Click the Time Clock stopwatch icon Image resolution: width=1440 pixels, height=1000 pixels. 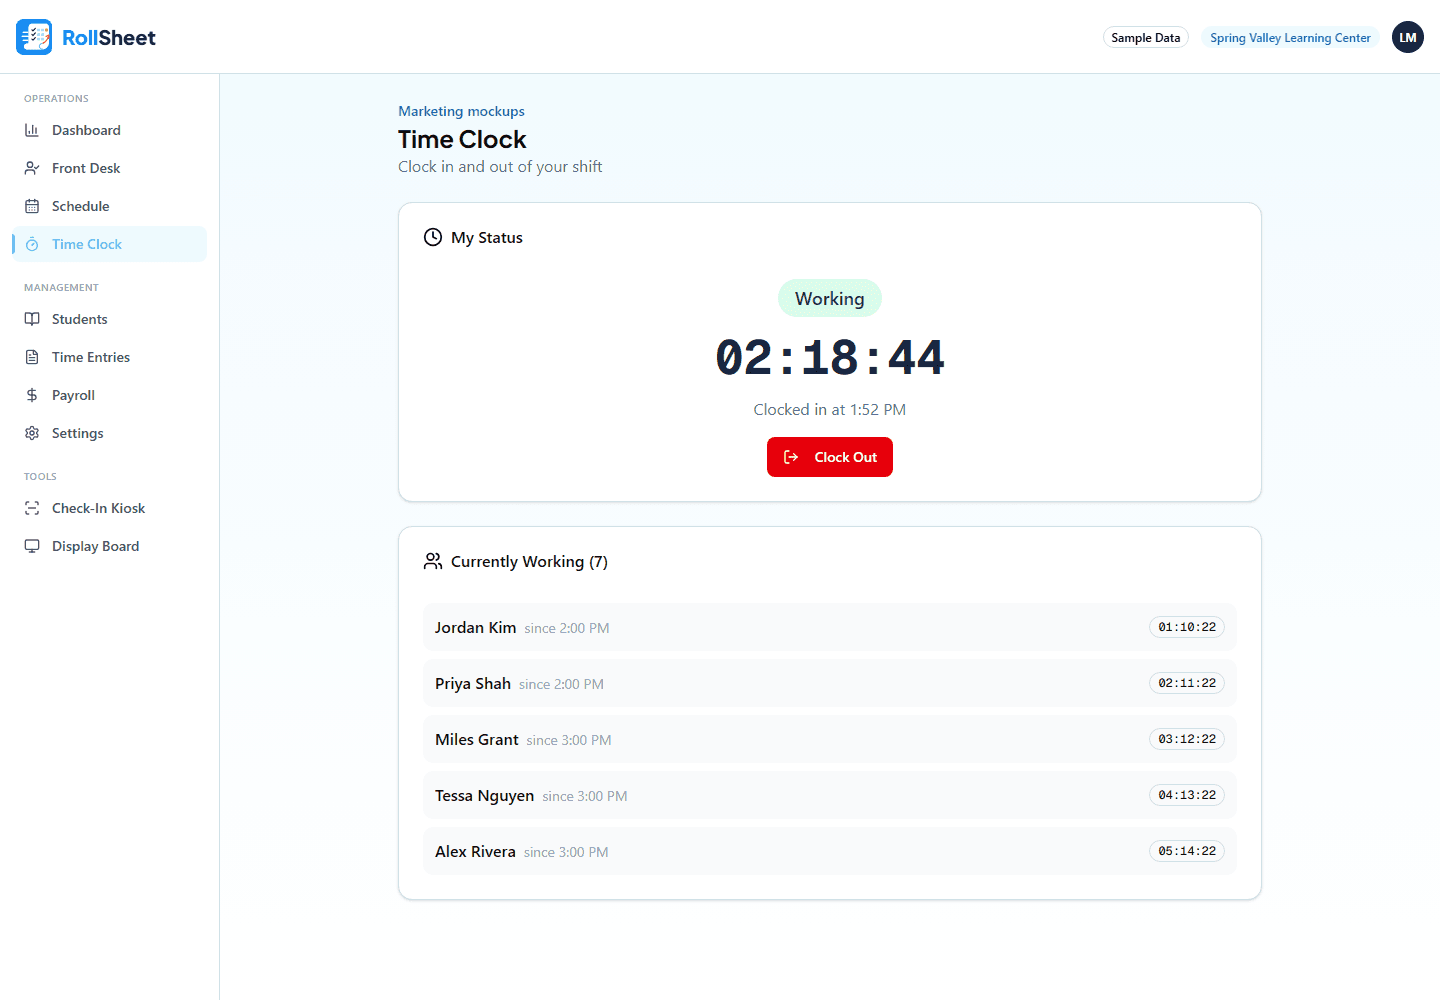coord(32,244)
